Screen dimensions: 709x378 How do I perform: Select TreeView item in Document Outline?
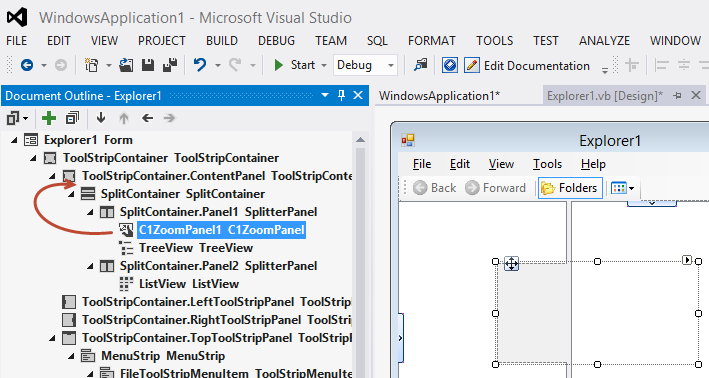point(196,248)
